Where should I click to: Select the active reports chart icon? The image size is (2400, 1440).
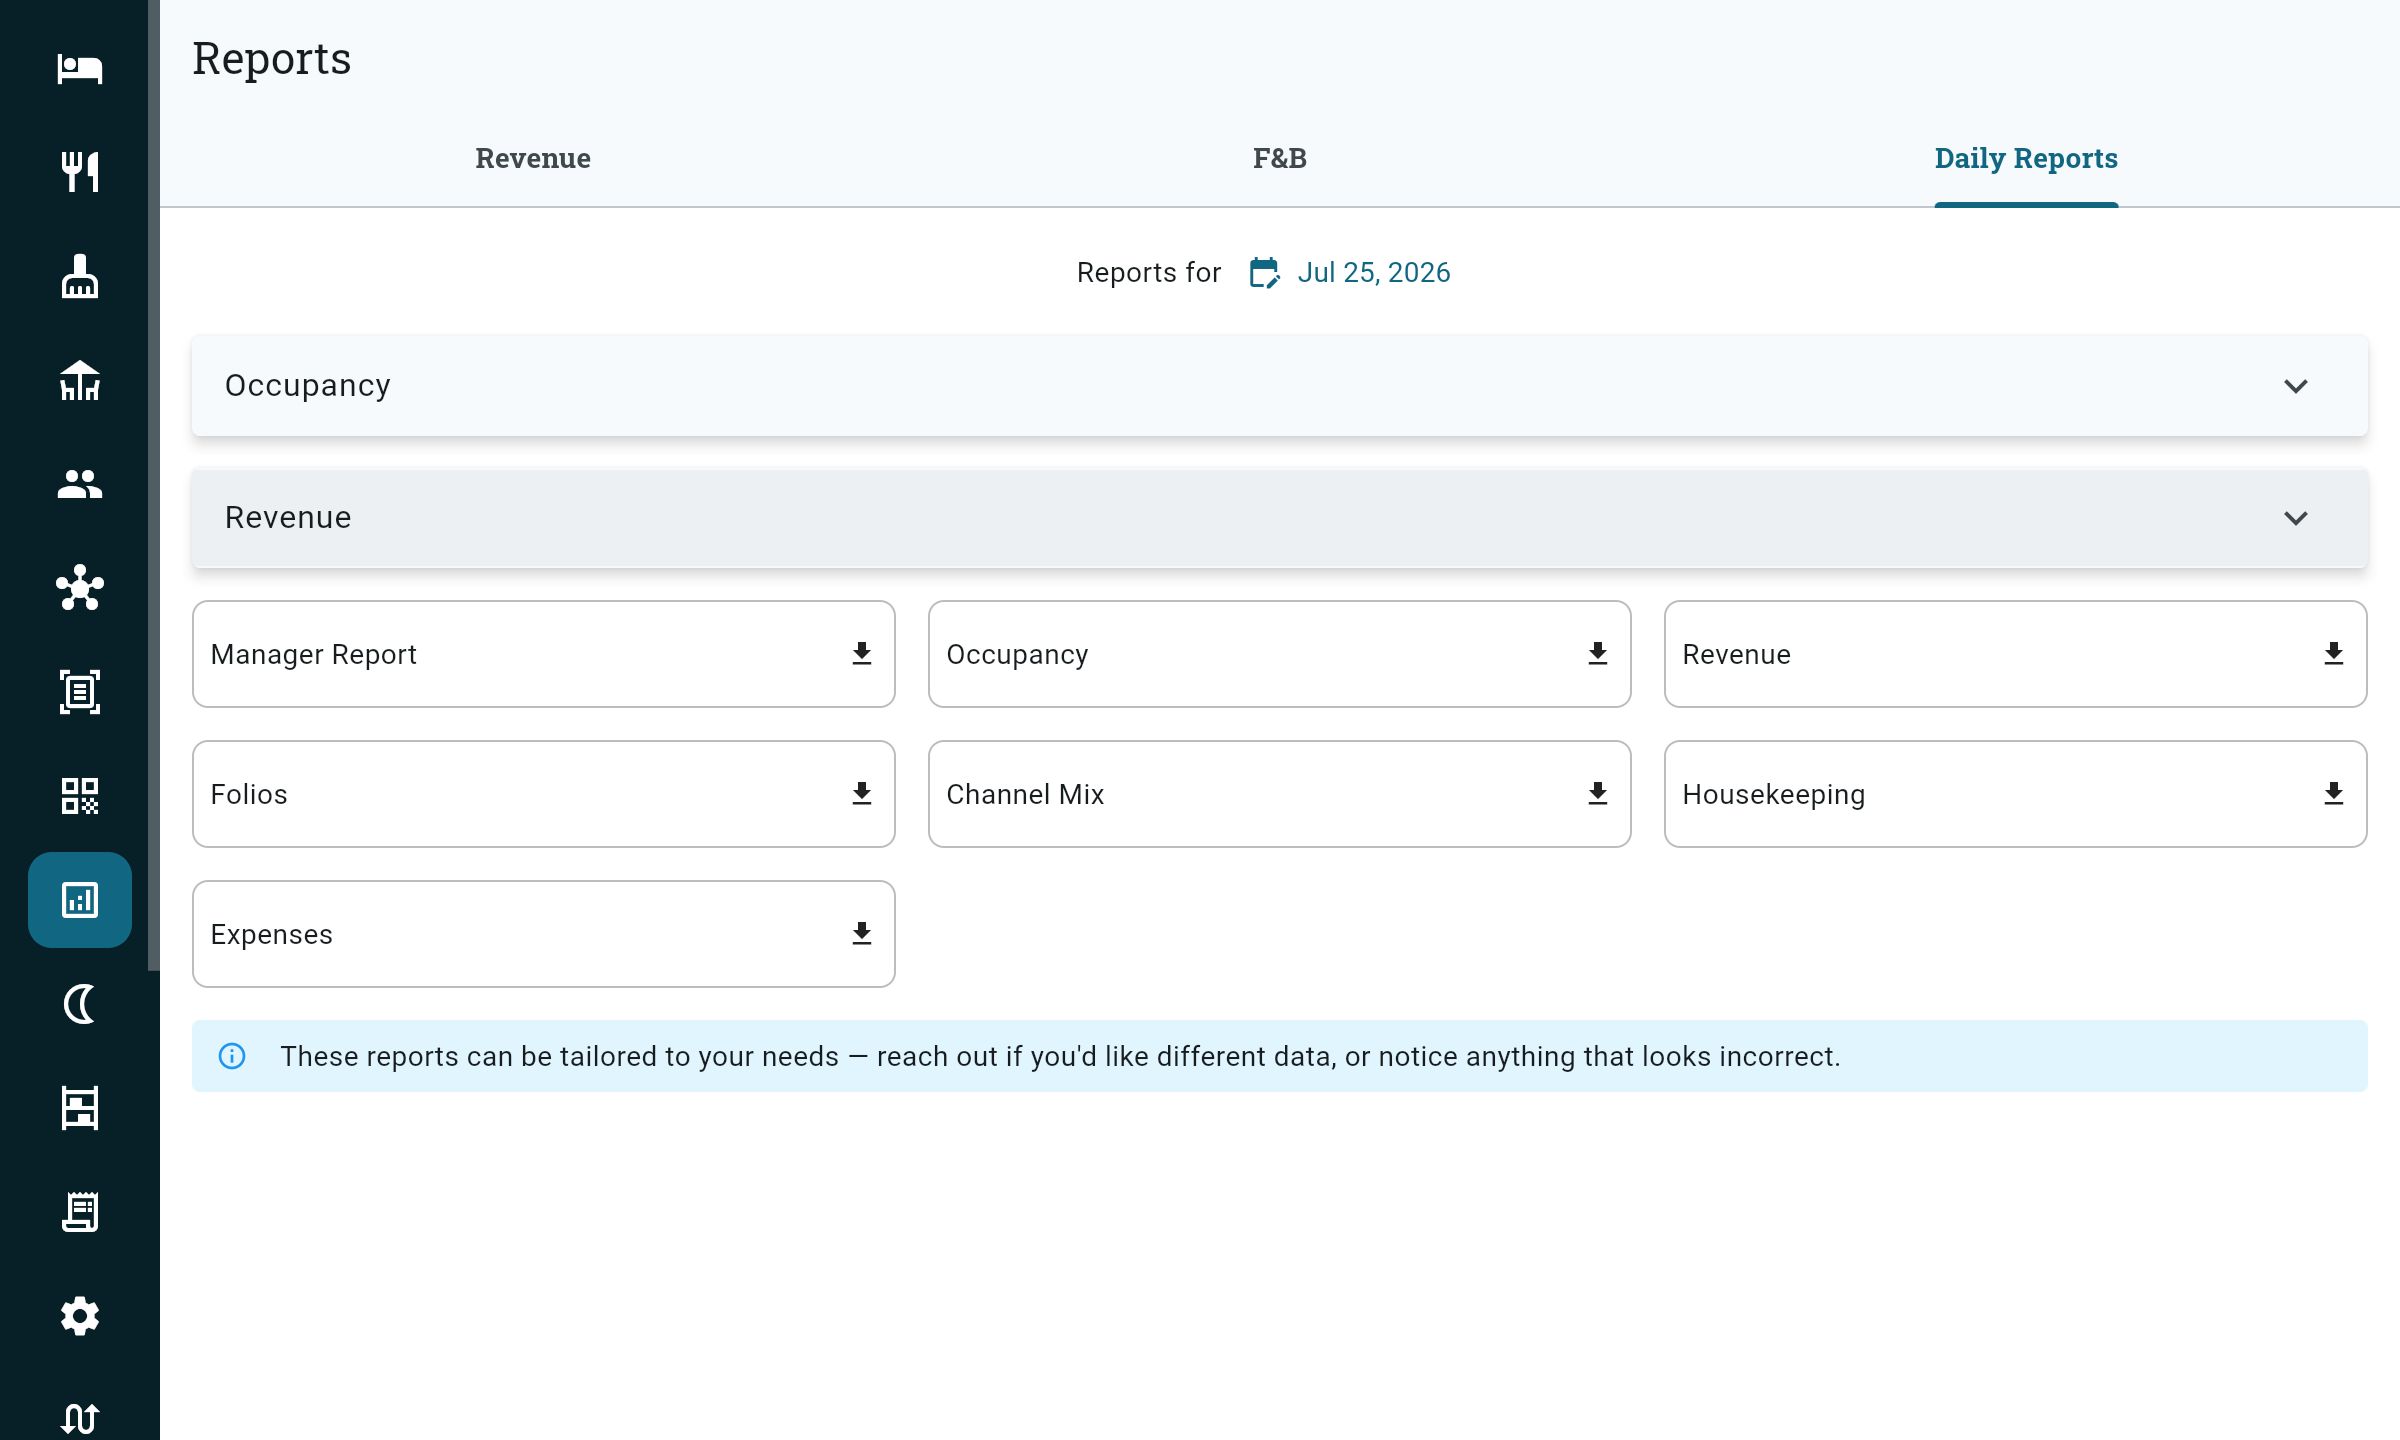coord(80,900)
